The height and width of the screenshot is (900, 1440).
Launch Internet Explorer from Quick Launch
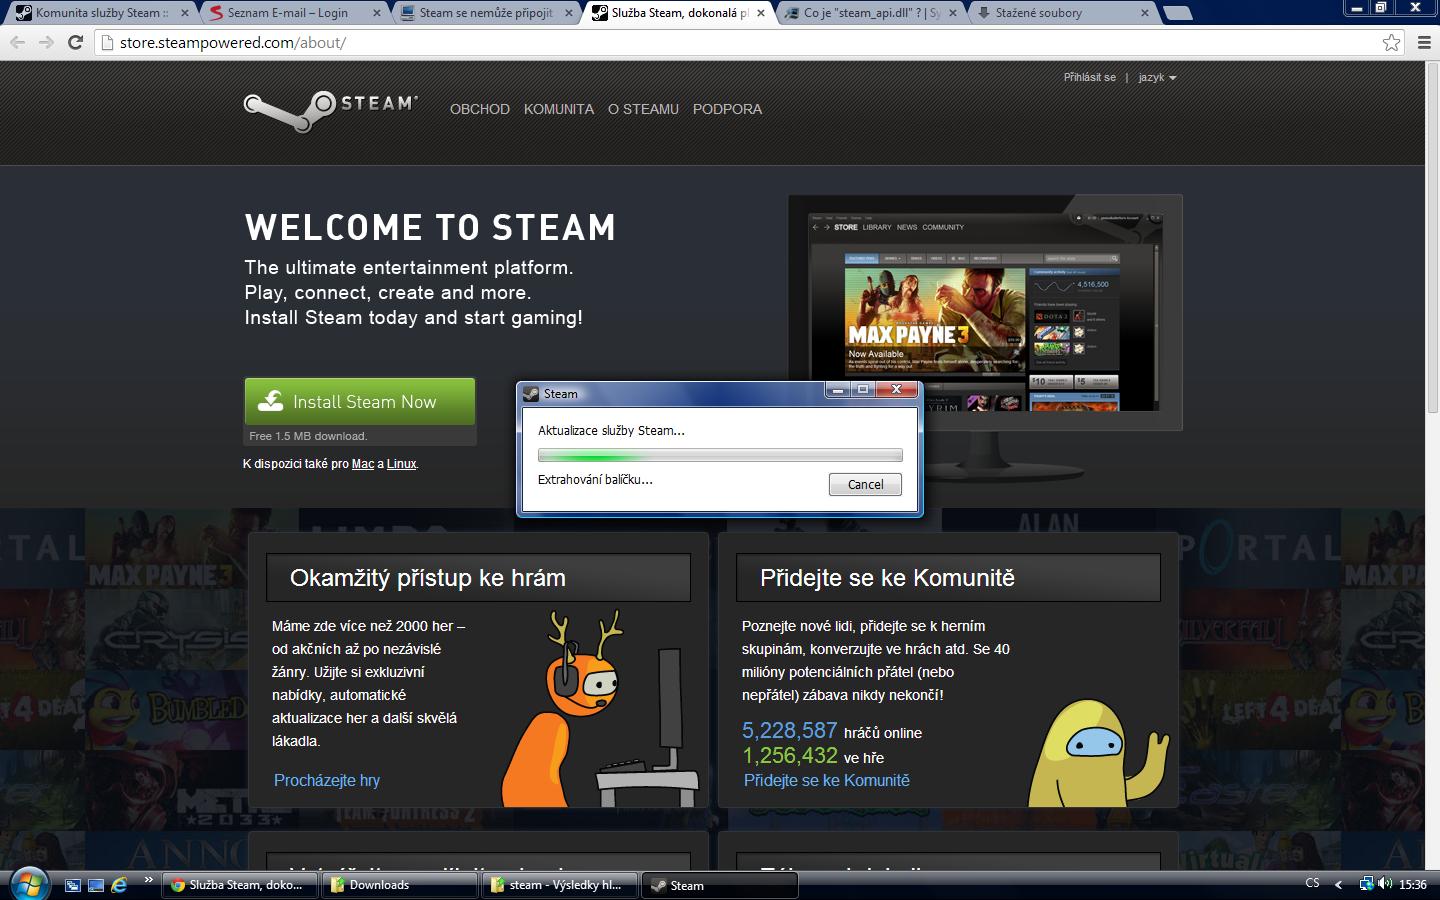click(x=119, y=885)
